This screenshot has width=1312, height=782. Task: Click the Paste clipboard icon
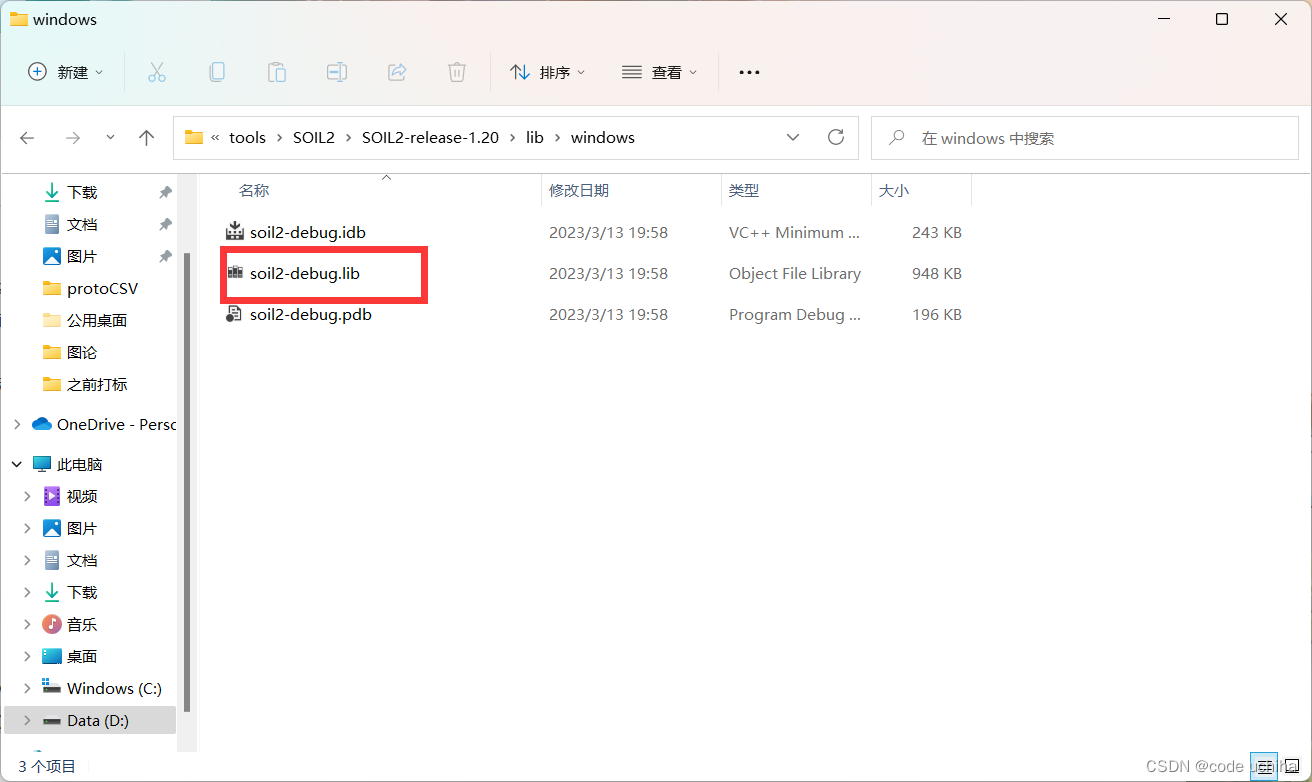point(276,72)
